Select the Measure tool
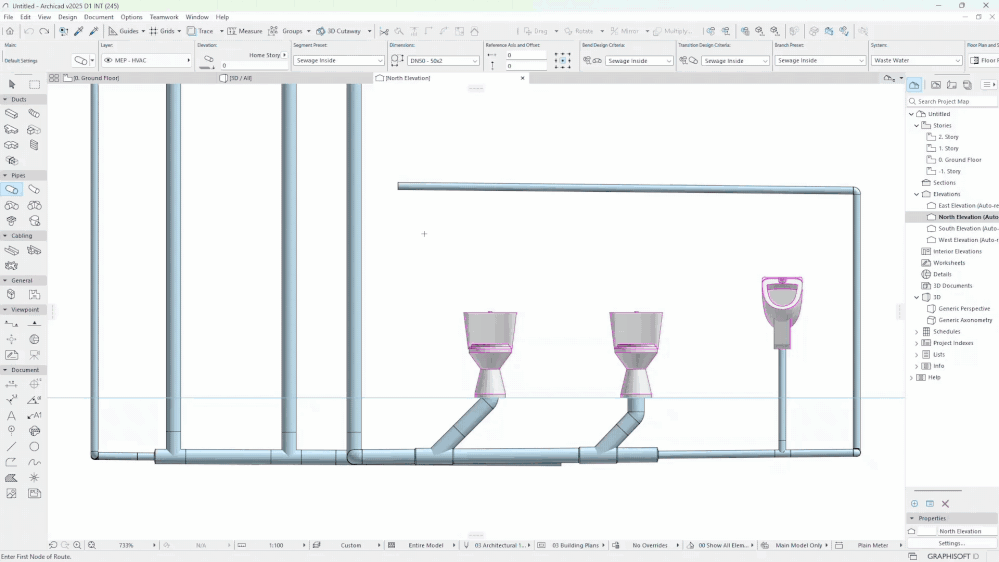 (245, 31)
